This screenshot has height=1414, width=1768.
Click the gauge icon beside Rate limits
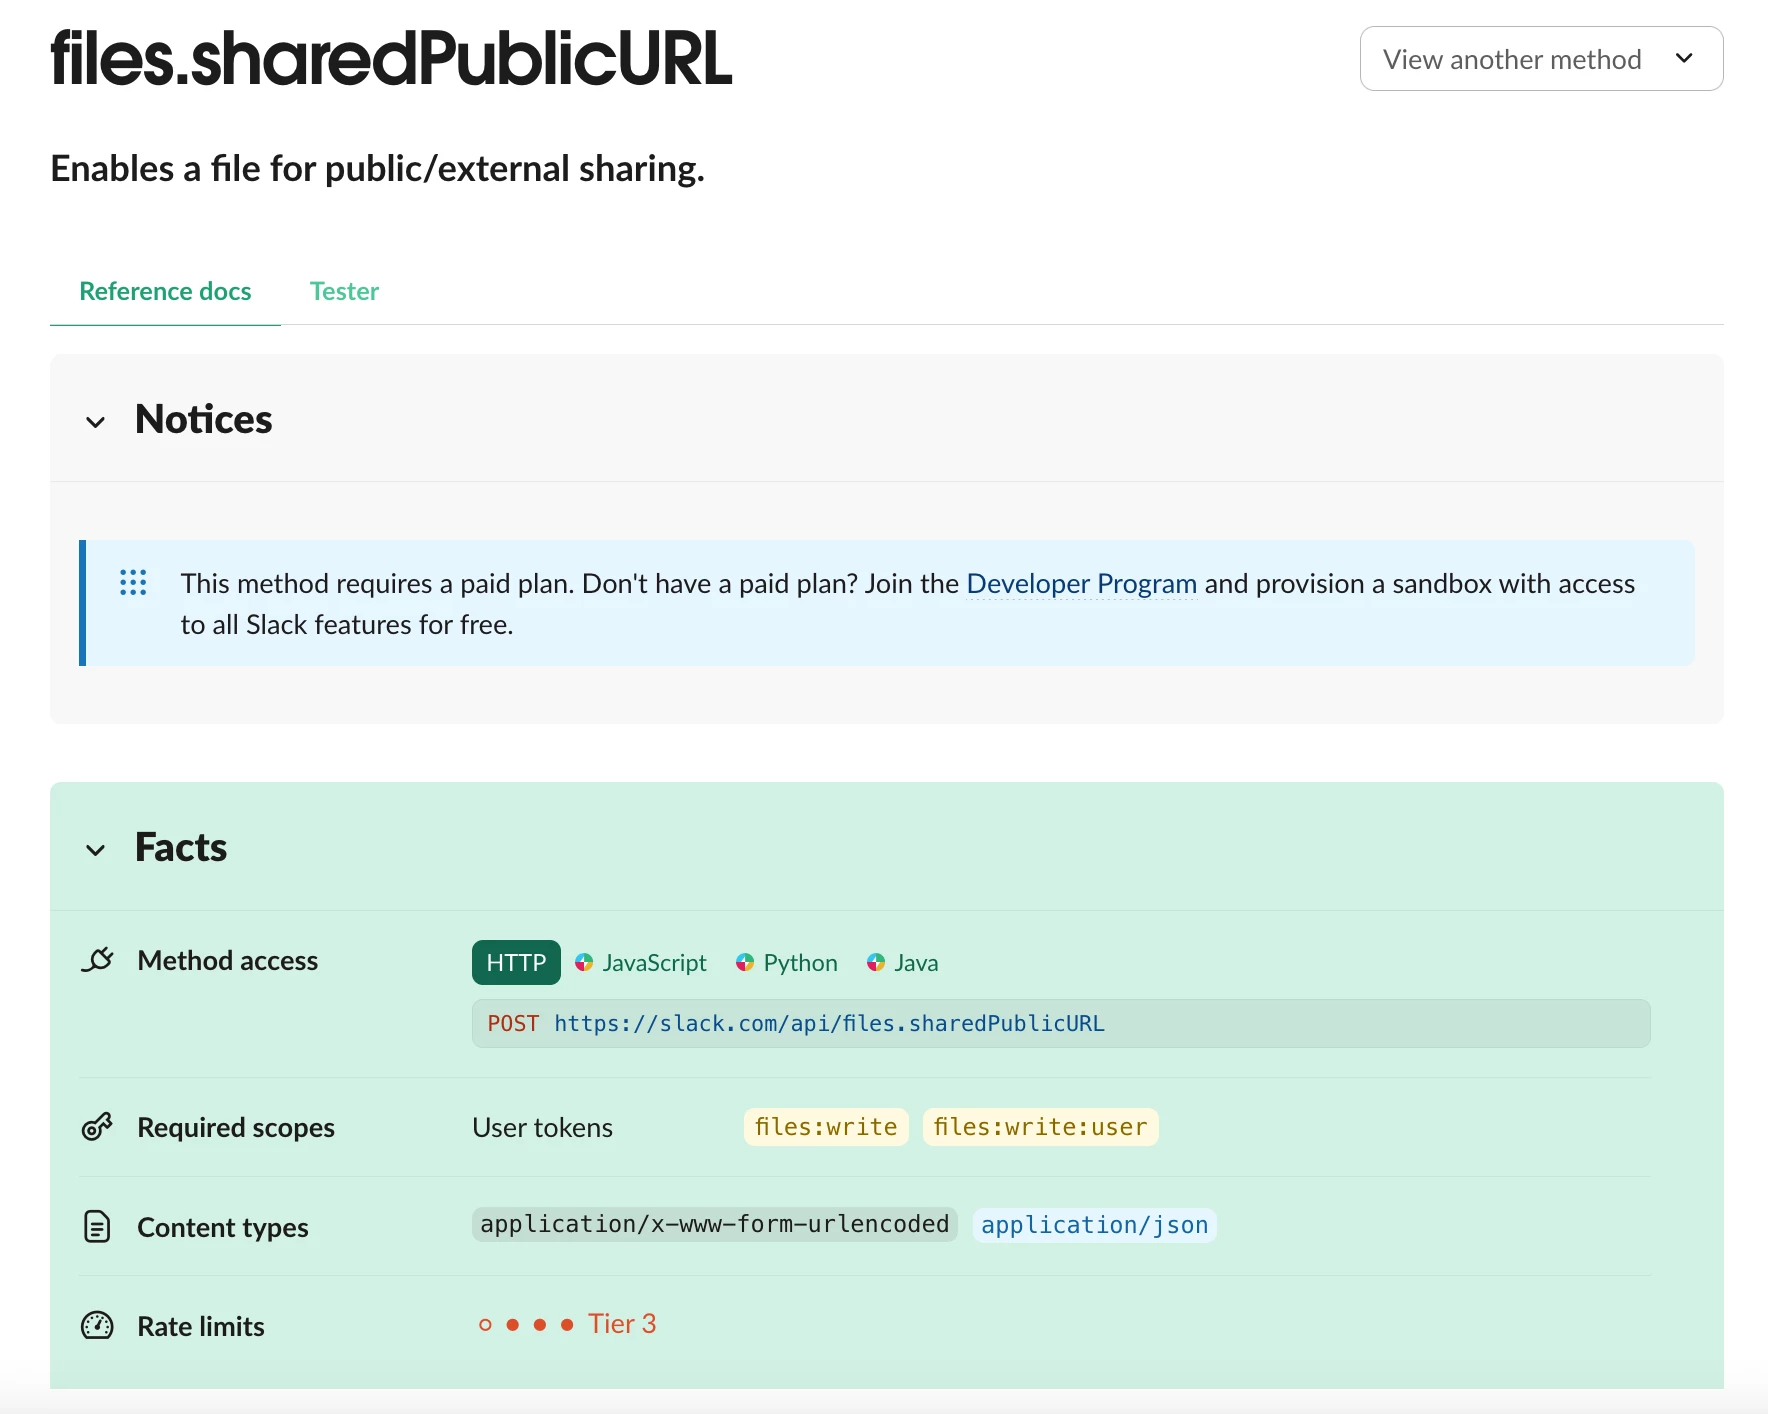pyautogui.click(x=97, y=1326)
